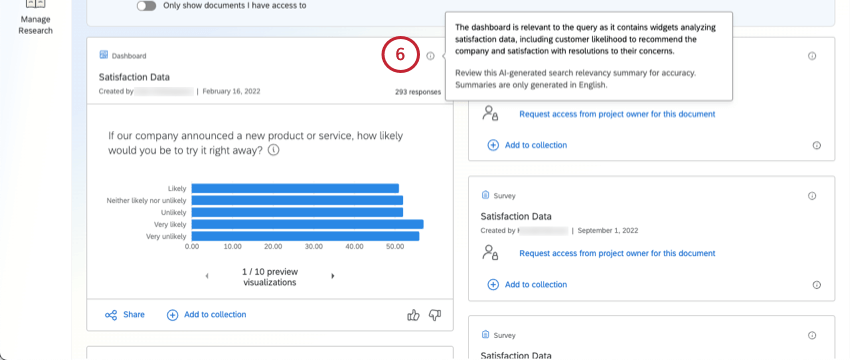This screenshot has height=360, width=850.
Task: Click the 293 responses text
Action: [x=418, y=92]
